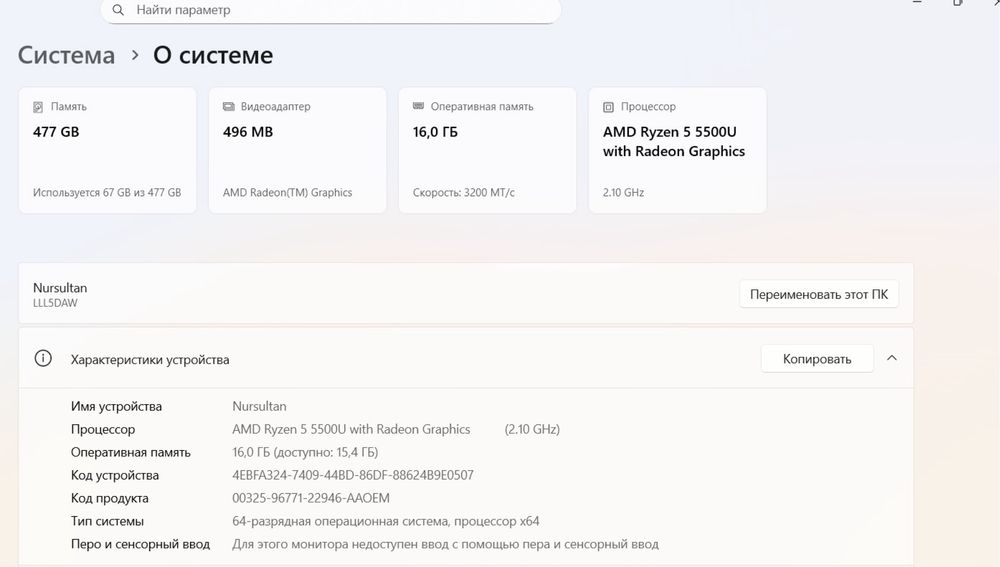This screenshot has width=1000, height=567.
Task: Minimize the Settings window
Action: 918,3
